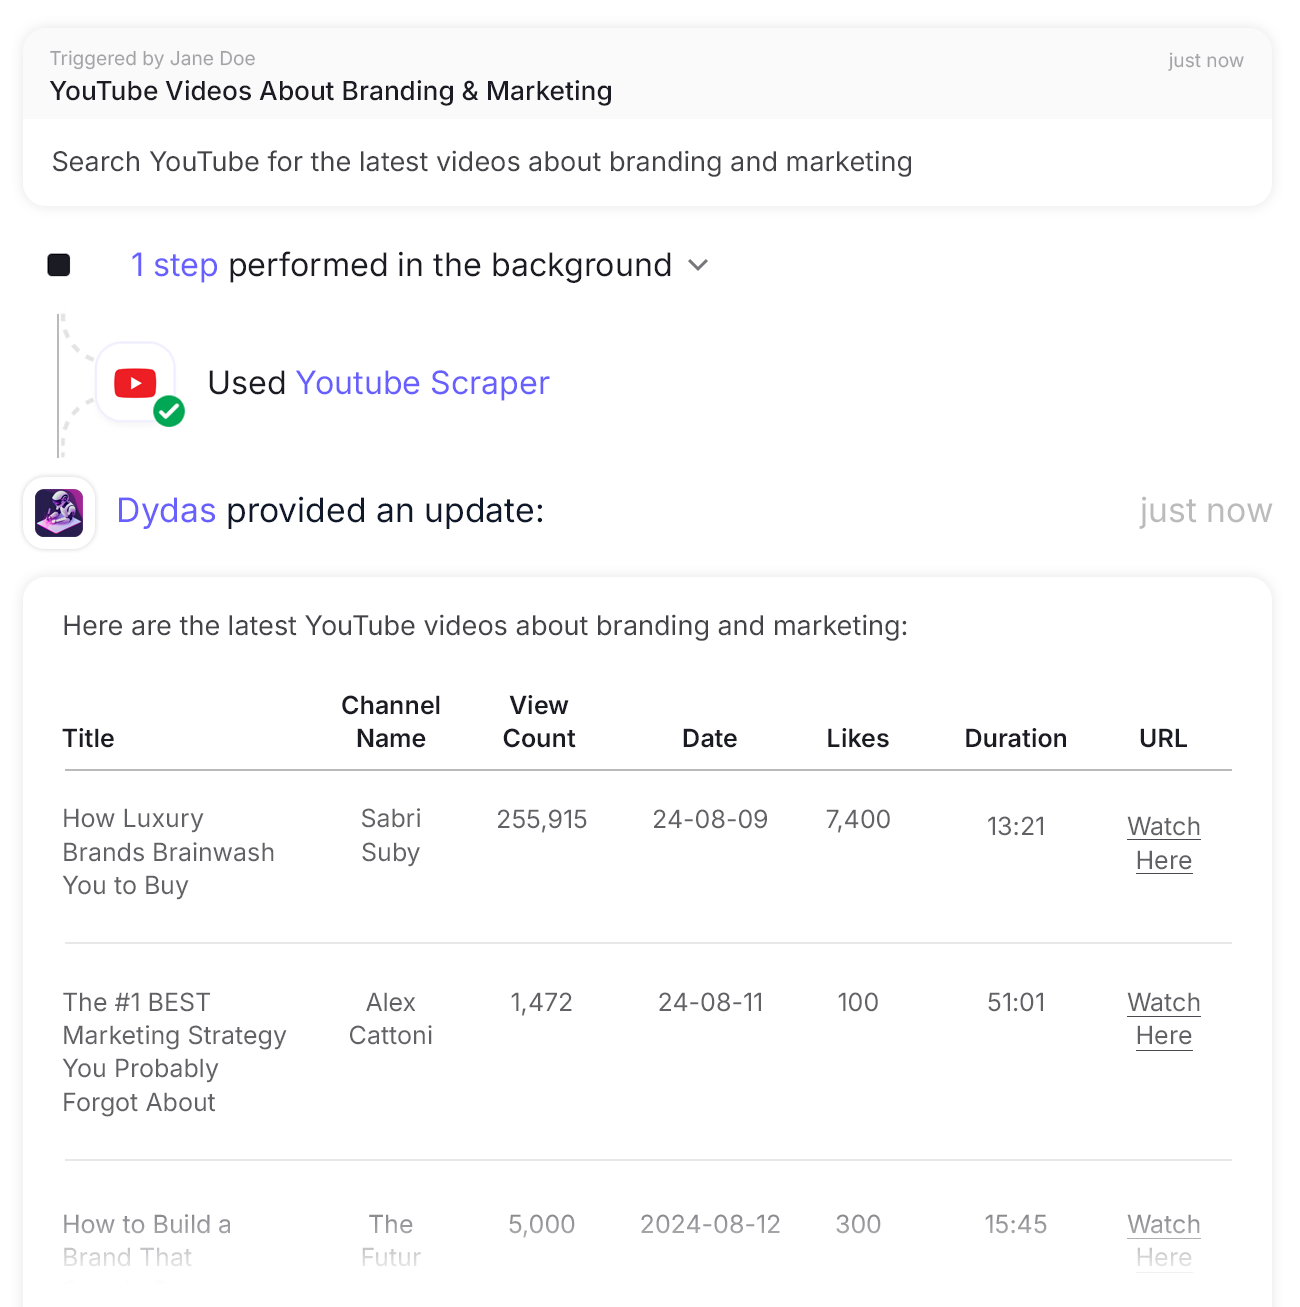Click the Duration column header
This screenshot has width=1300, height=1307.
point(1015,738)
